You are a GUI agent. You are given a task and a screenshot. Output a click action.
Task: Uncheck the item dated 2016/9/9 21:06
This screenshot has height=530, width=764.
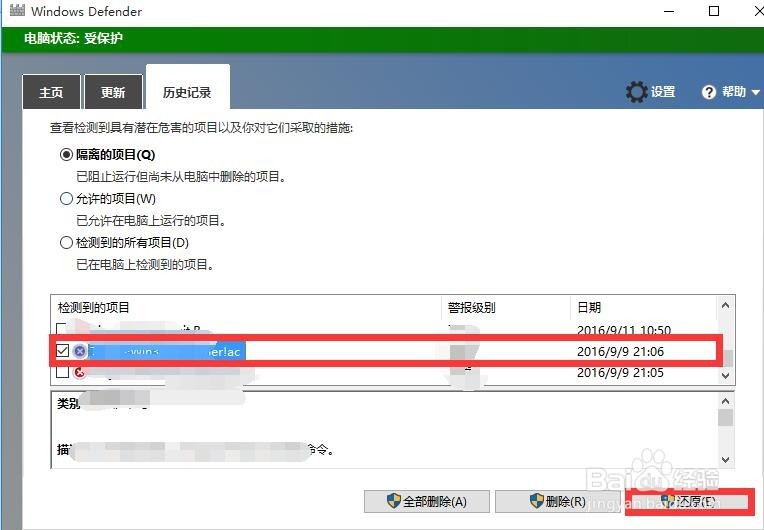62,351
